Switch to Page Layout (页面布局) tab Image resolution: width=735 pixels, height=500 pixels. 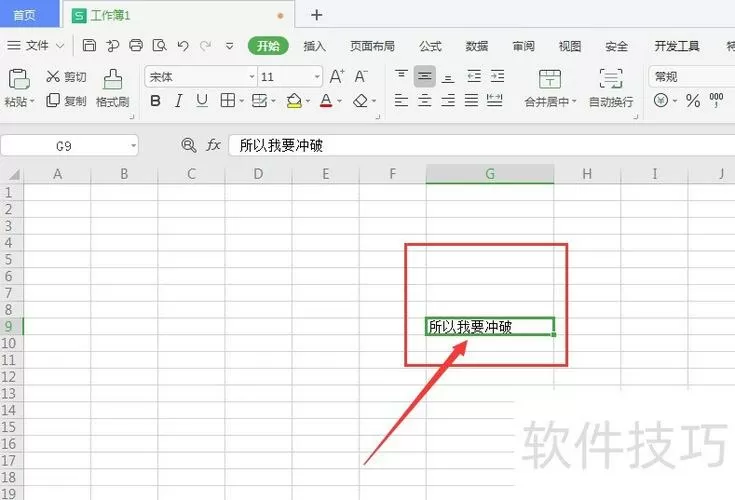[x=372, y=46]
